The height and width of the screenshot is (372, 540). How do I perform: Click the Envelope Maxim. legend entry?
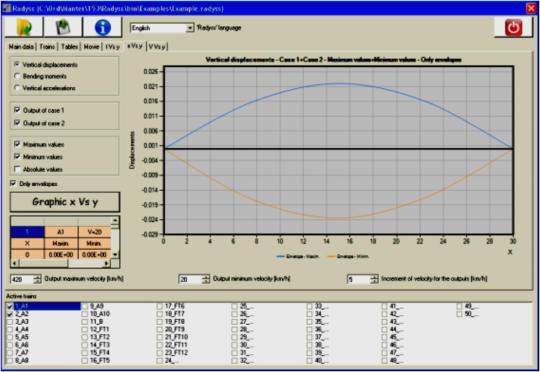(x=298, y=256)
